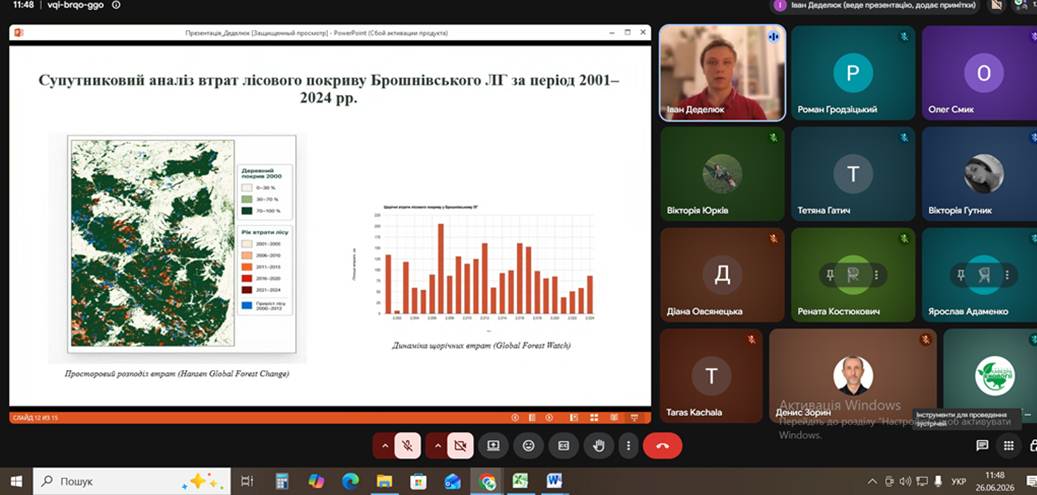1037x495 pixels.
Task: Click muted mic icon on Денис Зорин tile
Action: tap(925, 340)
